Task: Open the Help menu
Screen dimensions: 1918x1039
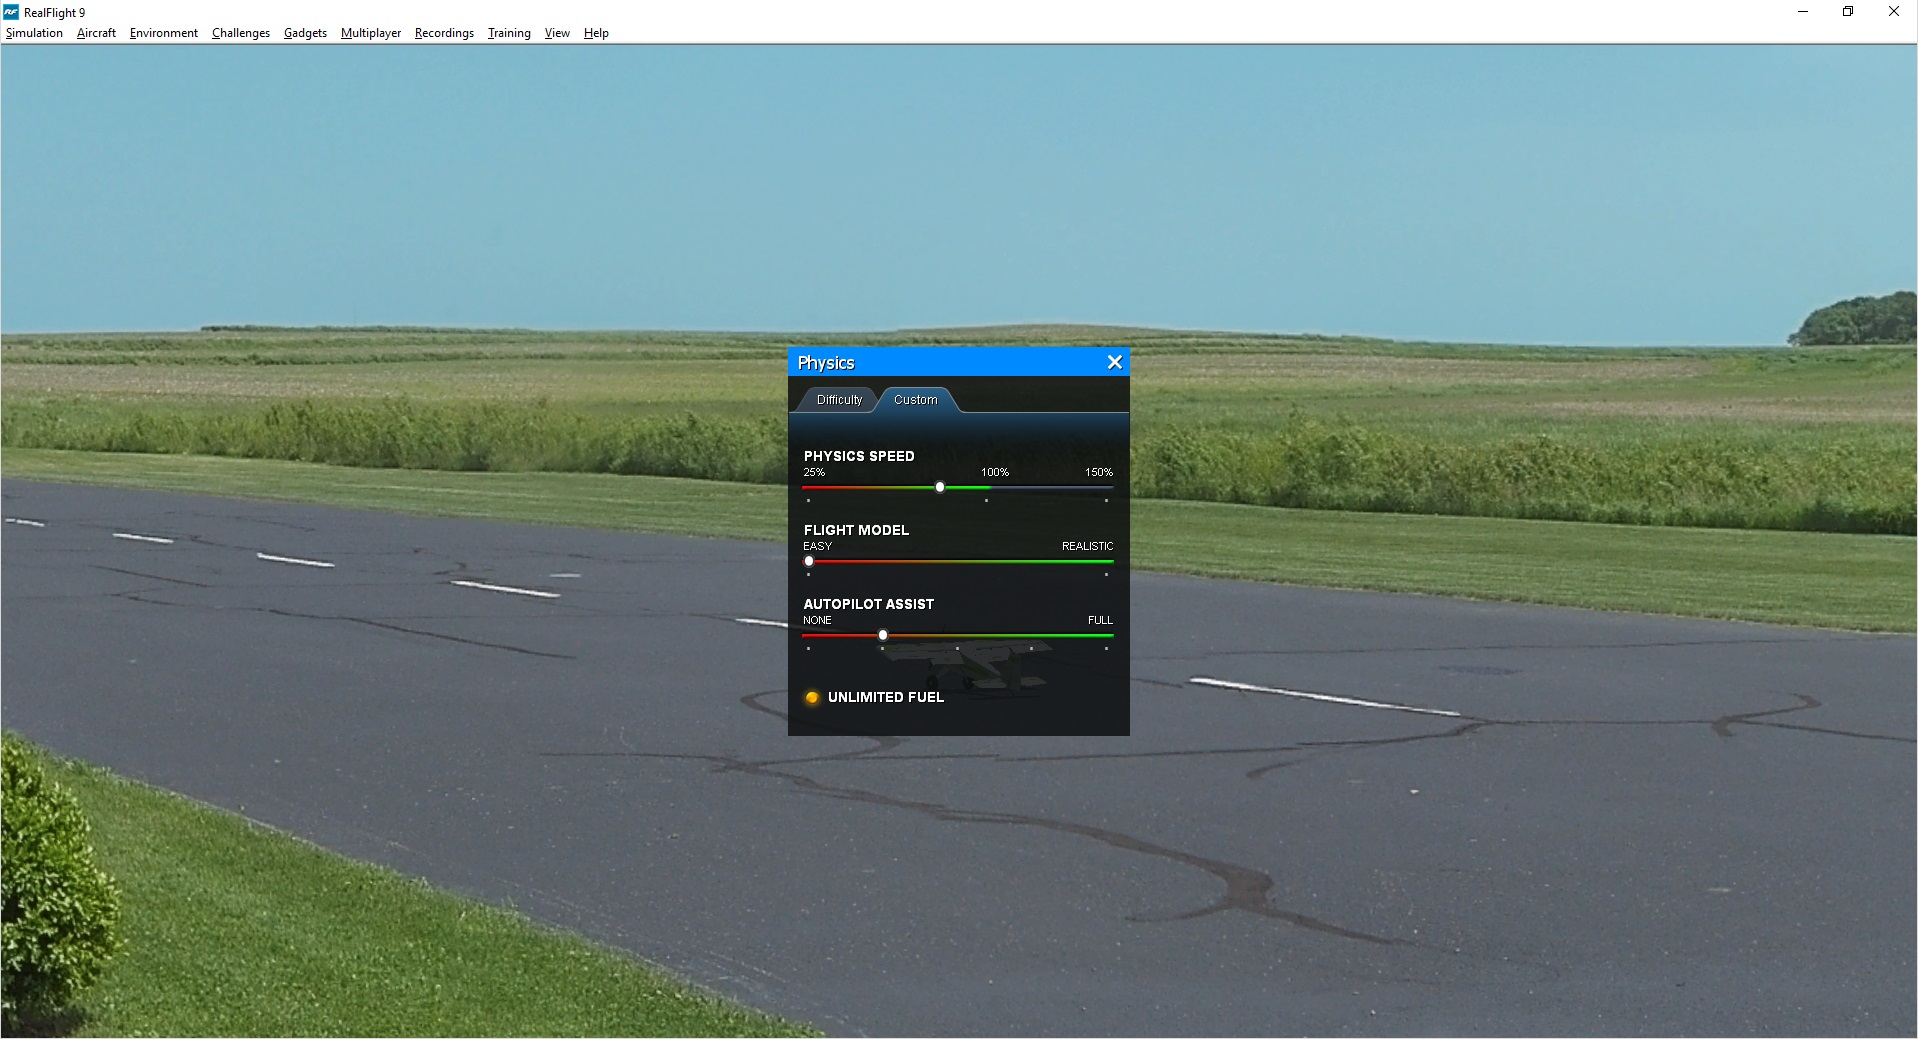Action: click(x=595, y=33)
